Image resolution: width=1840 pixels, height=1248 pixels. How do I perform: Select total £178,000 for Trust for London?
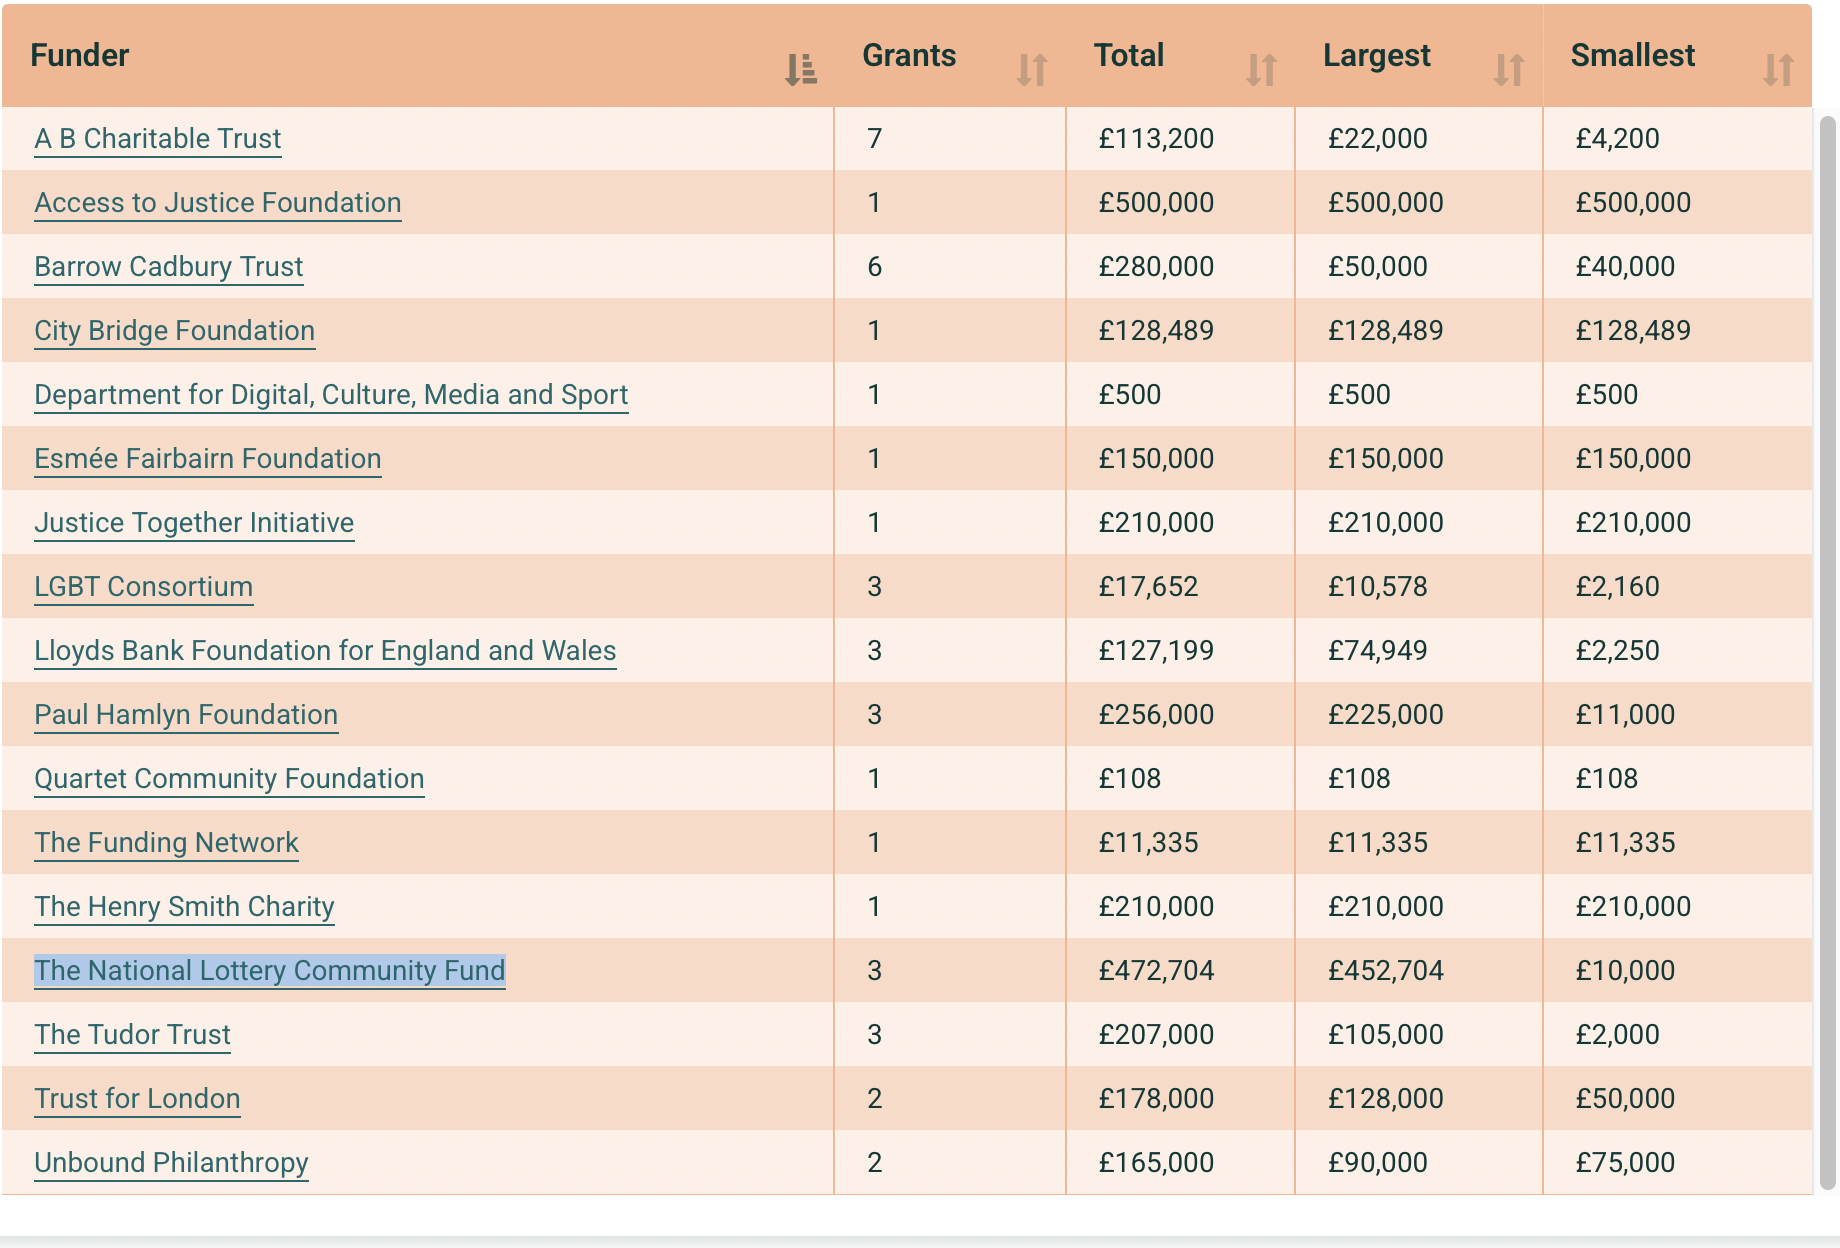click(x=1156, y=1099)
